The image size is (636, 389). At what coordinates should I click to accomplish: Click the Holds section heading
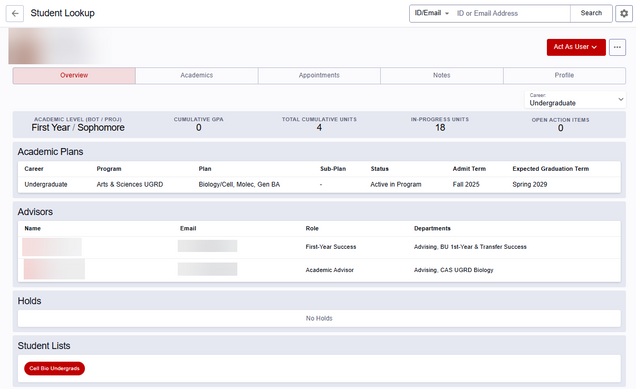(x=29, y=301)
